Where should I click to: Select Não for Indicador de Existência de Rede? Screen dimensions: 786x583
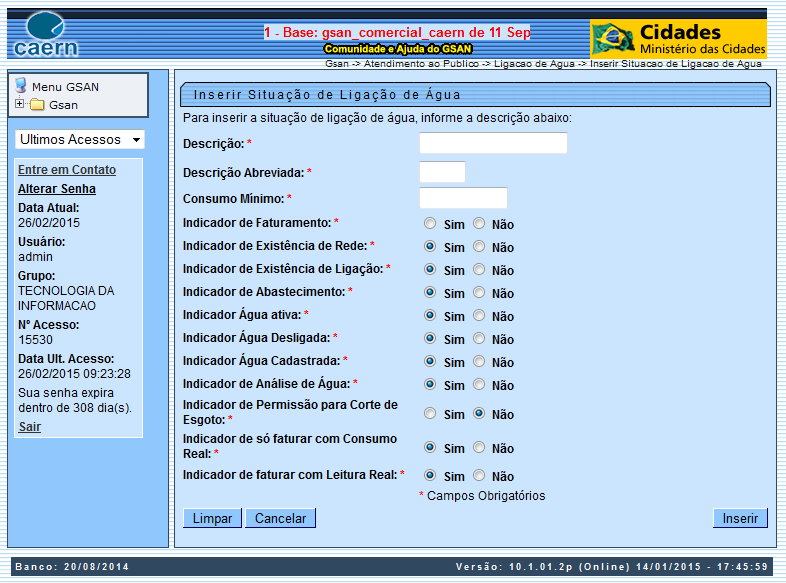[x=479, y=246]
